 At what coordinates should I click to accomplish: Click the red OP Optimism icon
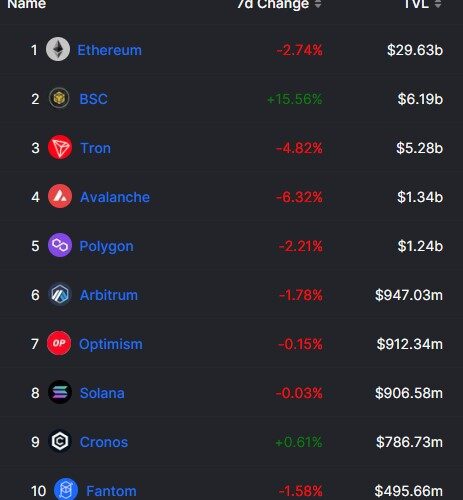coord(59,343)
